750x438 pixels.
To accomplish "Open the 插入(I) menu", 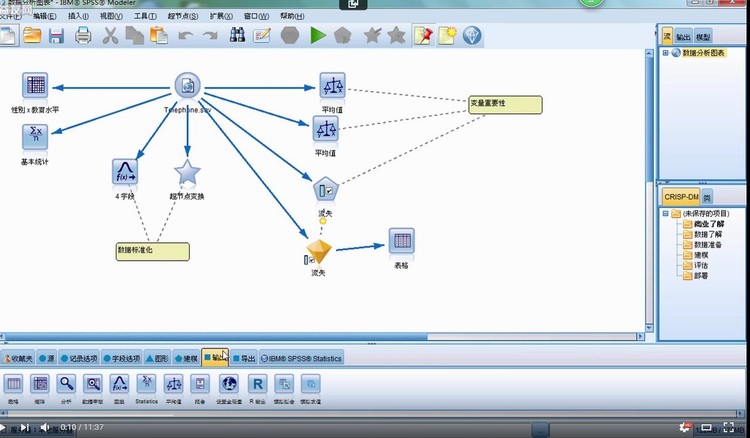I will coord(78,16).
